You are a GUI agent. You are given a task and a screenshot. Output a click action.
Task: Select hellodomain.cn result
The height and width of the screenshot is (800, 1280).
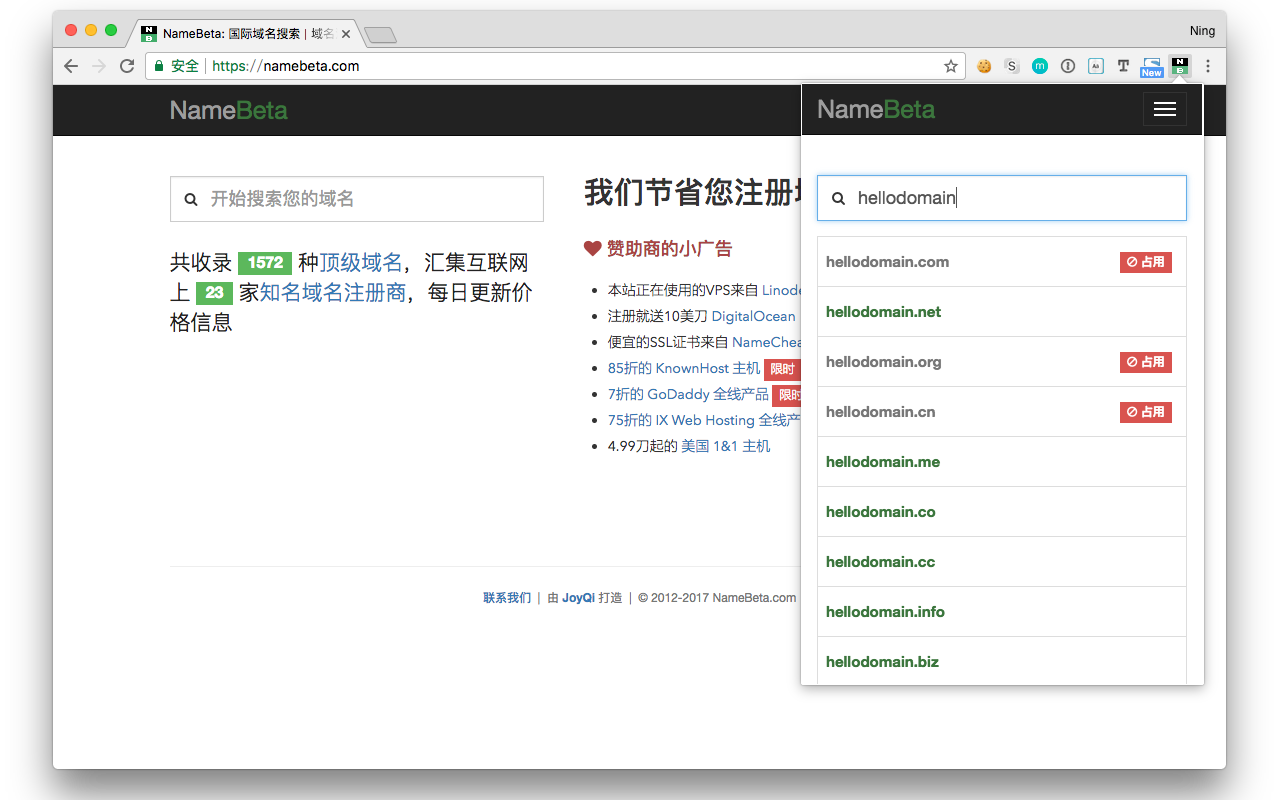point(1002,412)
